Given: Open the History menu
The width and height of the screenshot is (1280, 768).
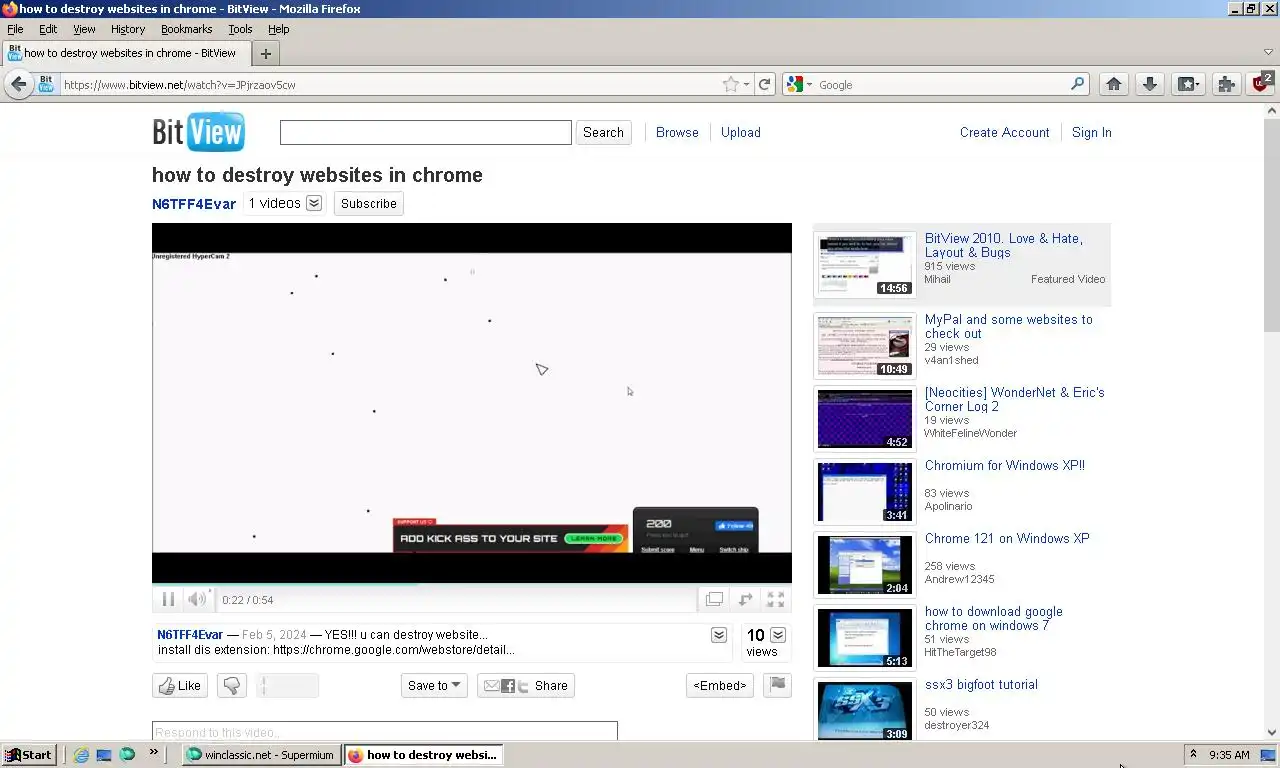Looking at the screenshot, I should tap(128, 29).
